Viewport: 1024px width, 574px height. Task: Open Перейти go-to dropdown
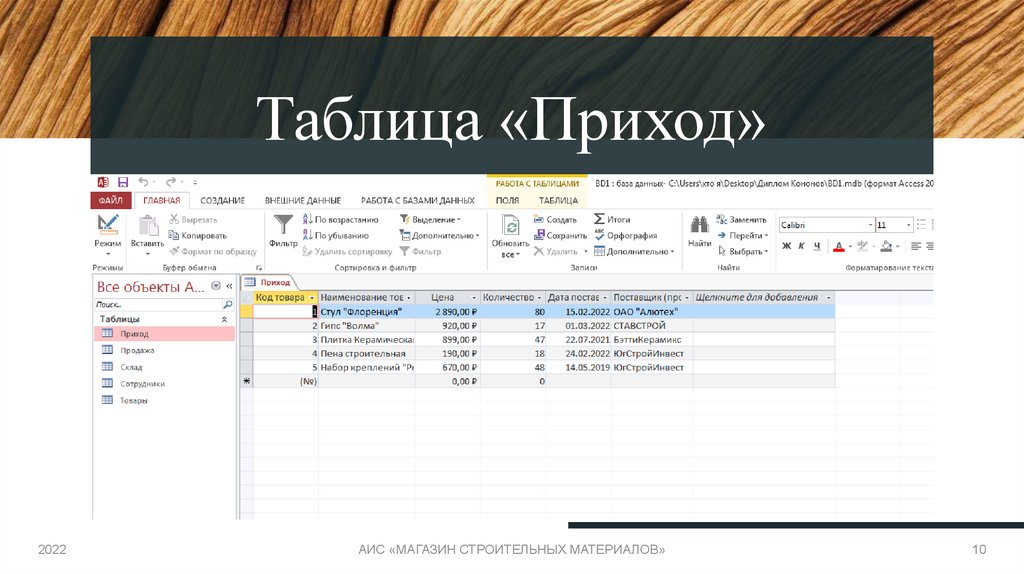[743, 236]
